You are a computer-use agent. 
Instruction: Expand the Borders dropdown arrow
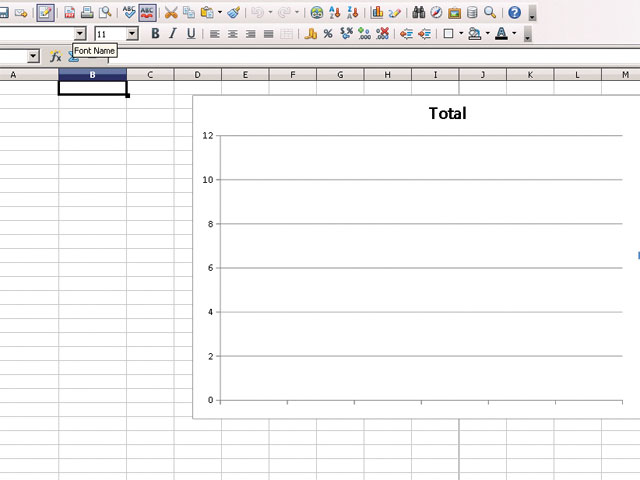(461, 33)
